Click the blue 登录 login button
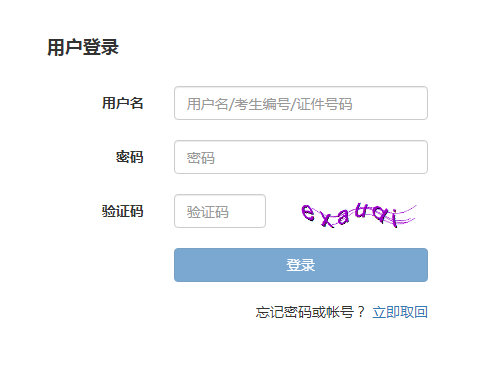The width and height of the screenshot is (486, 369). tap(301, 265)
